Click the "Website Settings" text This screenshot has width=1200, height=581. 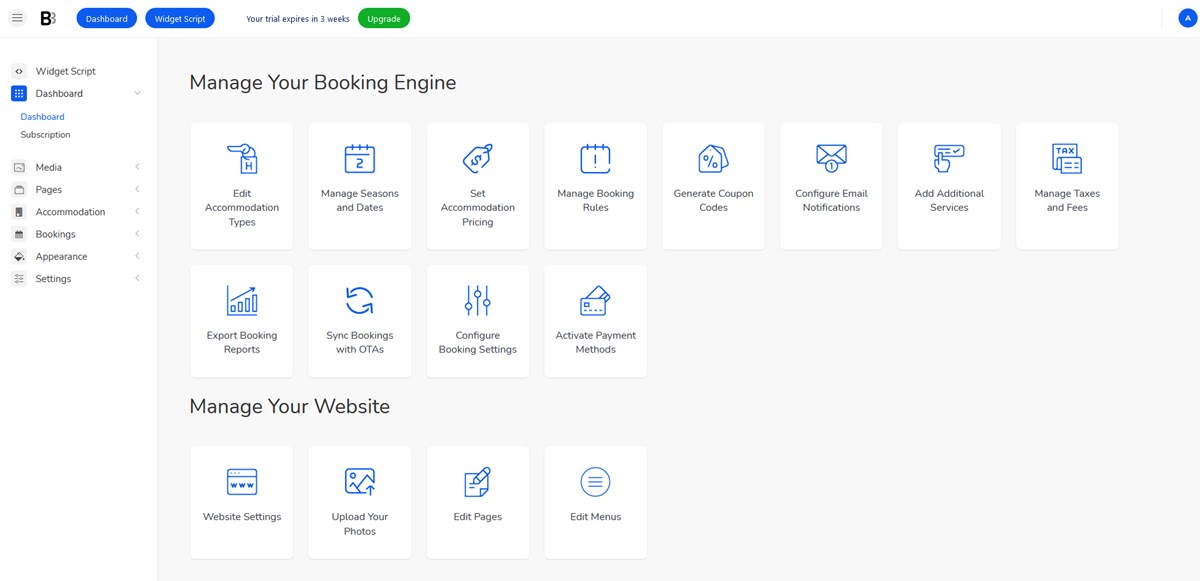(242, 517)
